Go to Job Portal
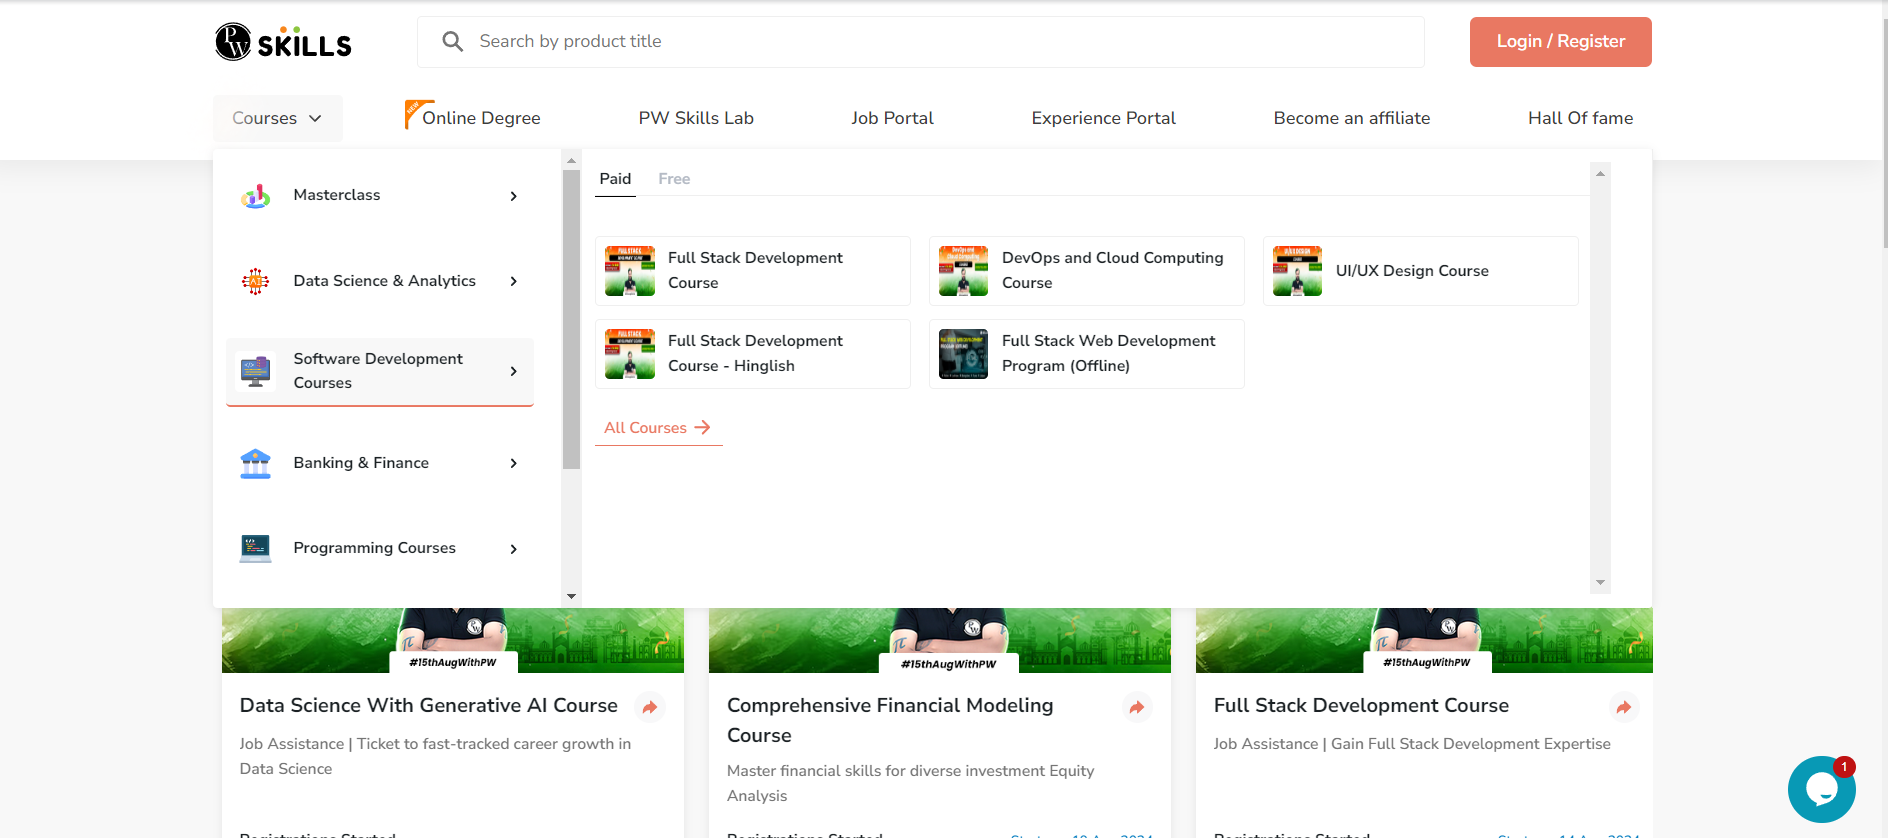 [x=892, y=118]
